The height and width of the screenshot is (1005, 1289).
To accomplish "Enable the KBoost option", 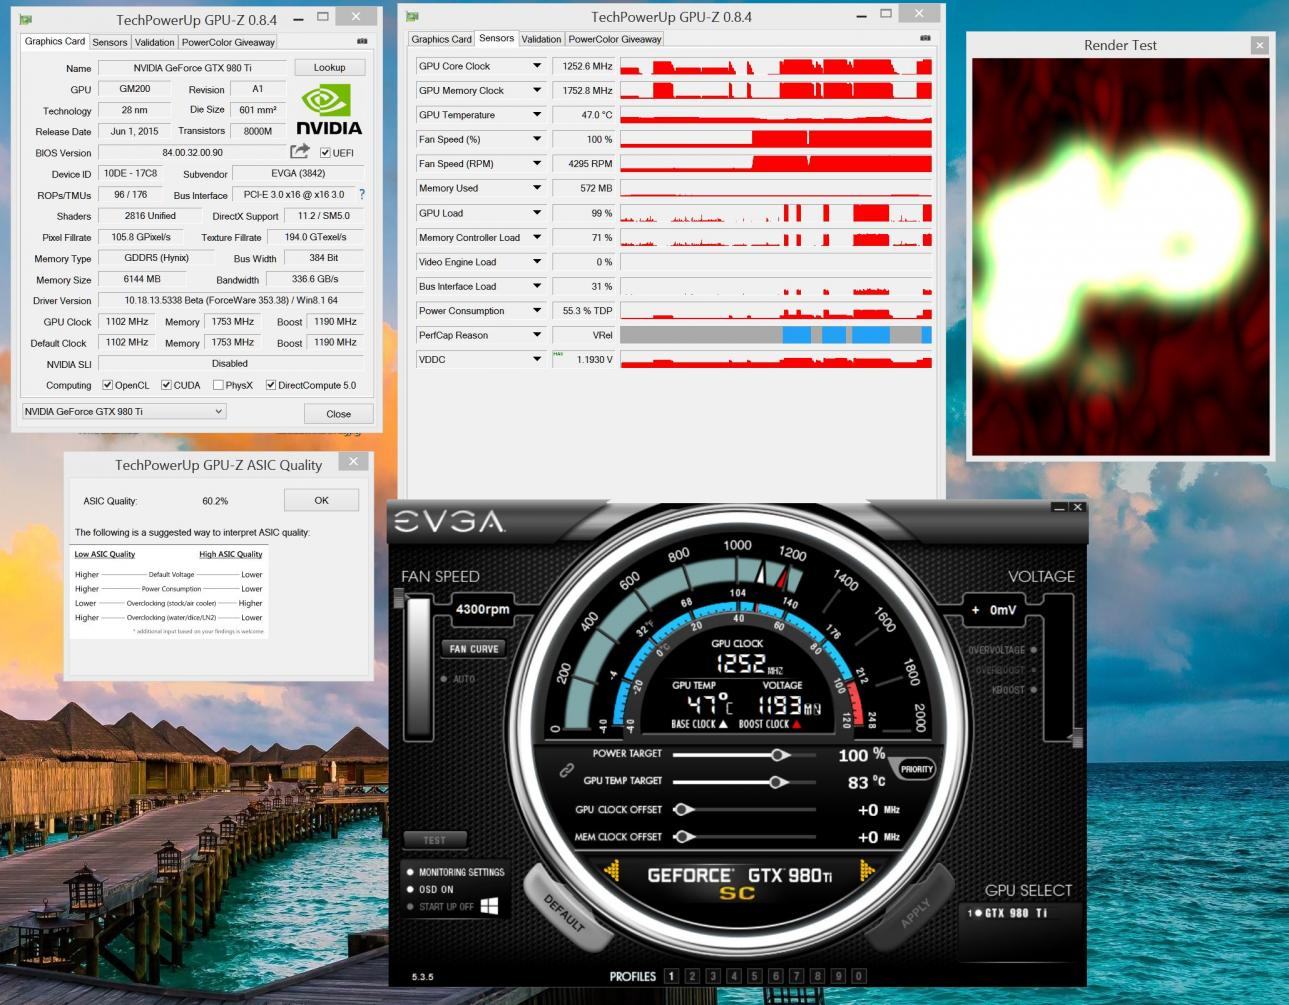I will click(x=1033, y=689).
